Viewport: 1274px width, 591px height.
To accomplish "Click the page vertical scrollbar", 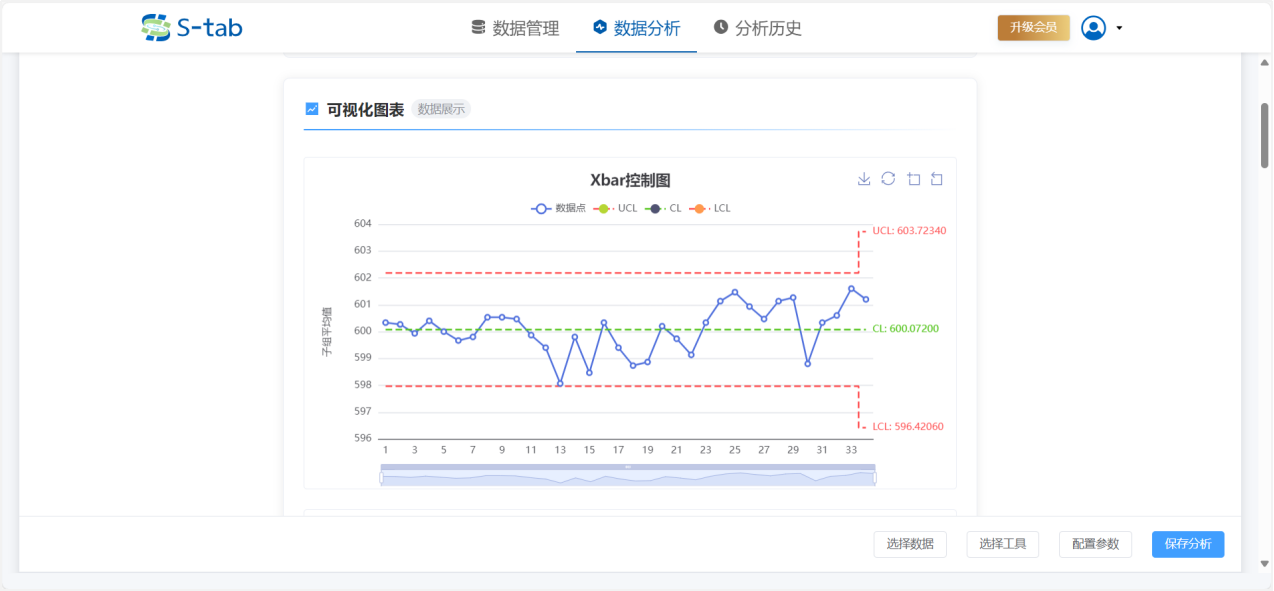I will (1264, 135).
